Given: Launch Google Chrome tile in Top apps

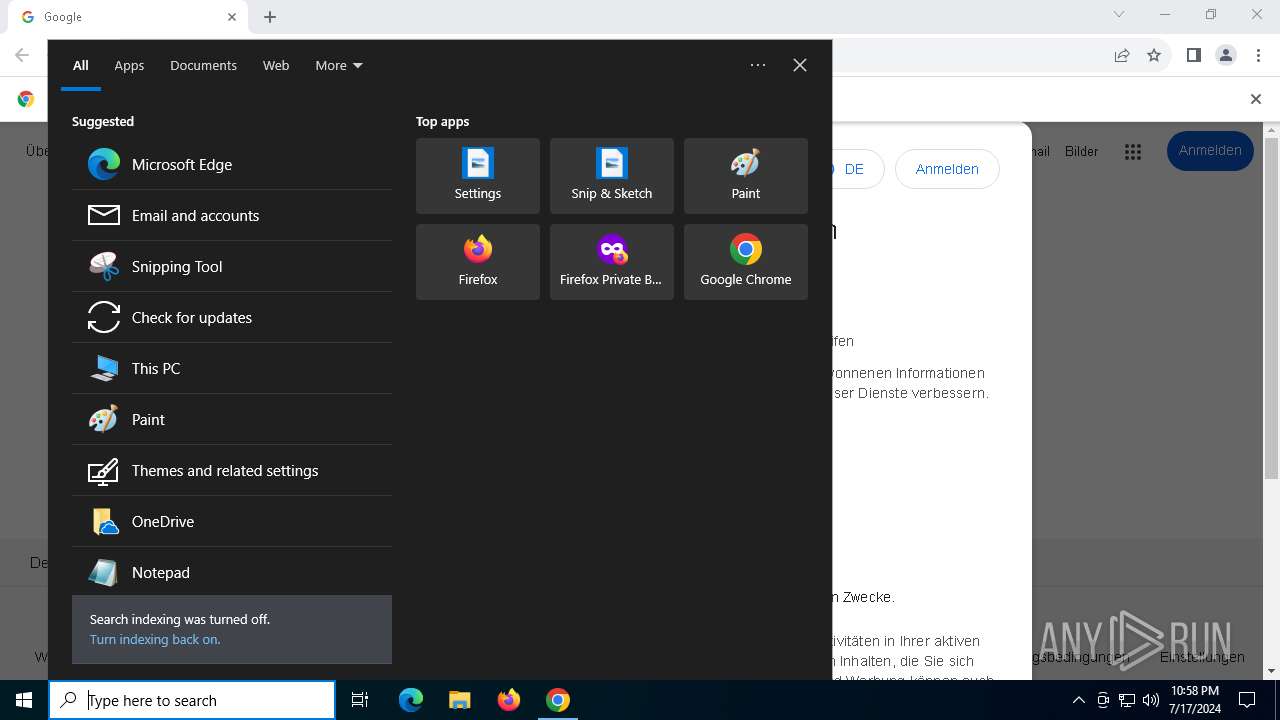Looking at the screenshot, I should [x=746, y=262].
